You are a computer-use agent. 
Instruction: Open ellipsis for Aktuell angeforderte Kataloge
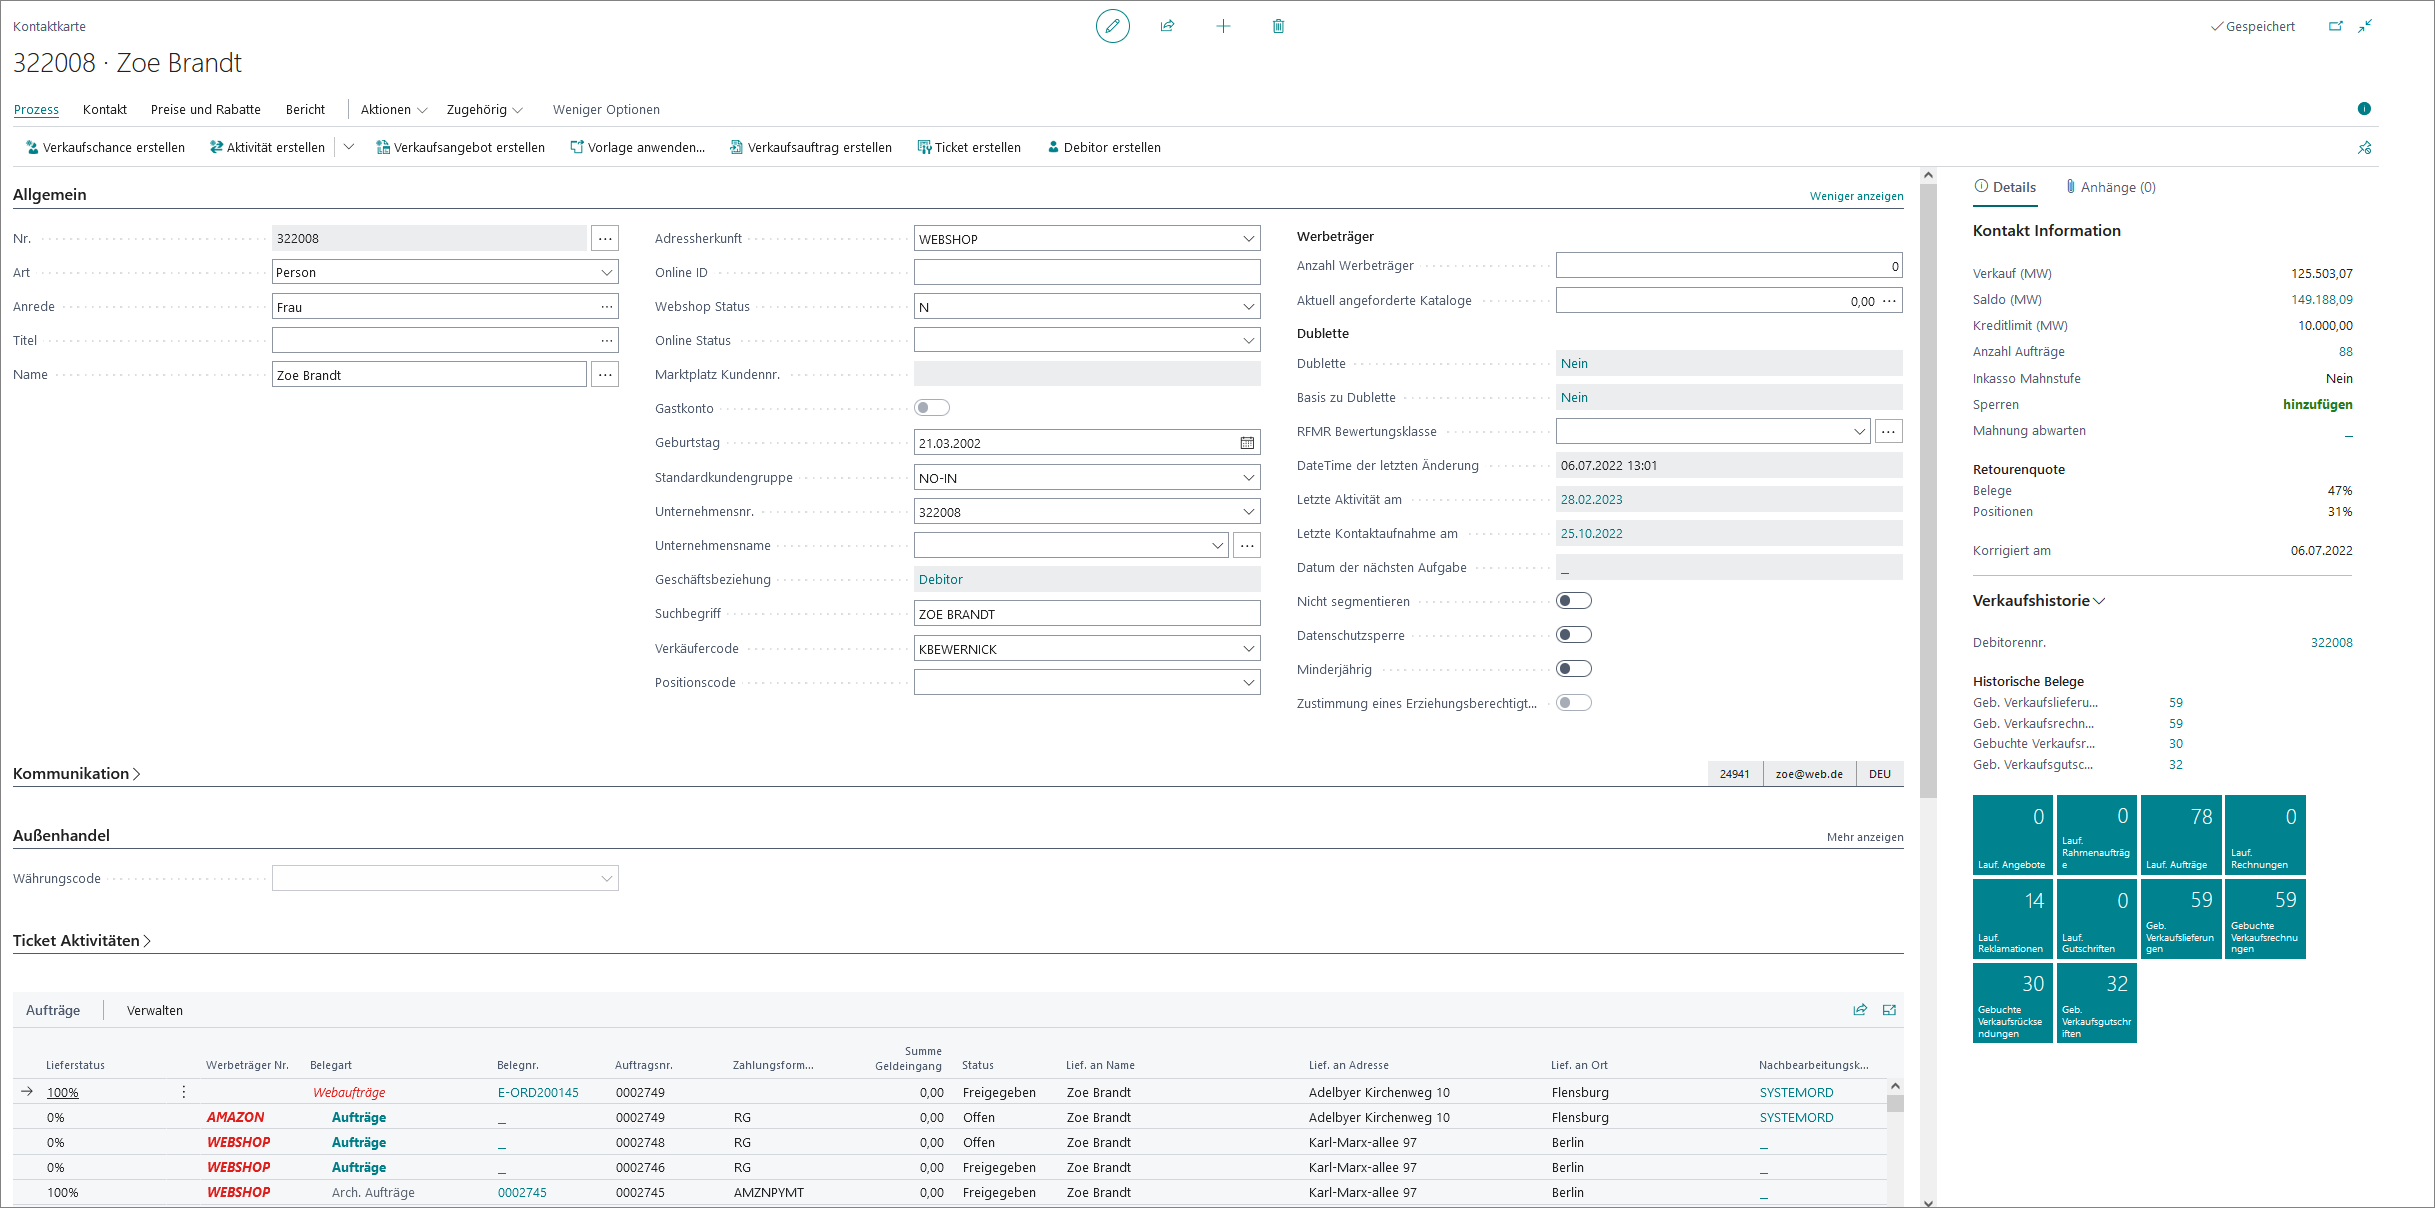(x=1889, y=301)
